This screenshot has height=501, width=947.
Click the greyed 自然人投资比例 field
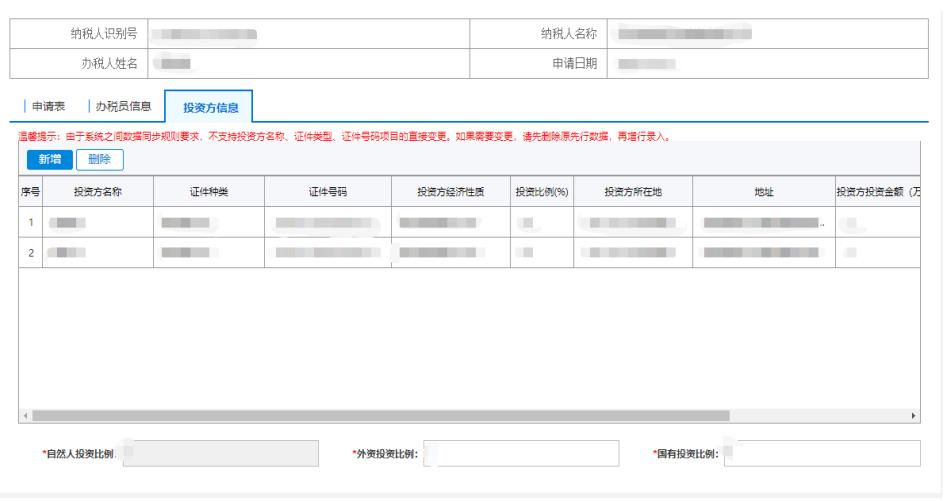click(230, 454)
